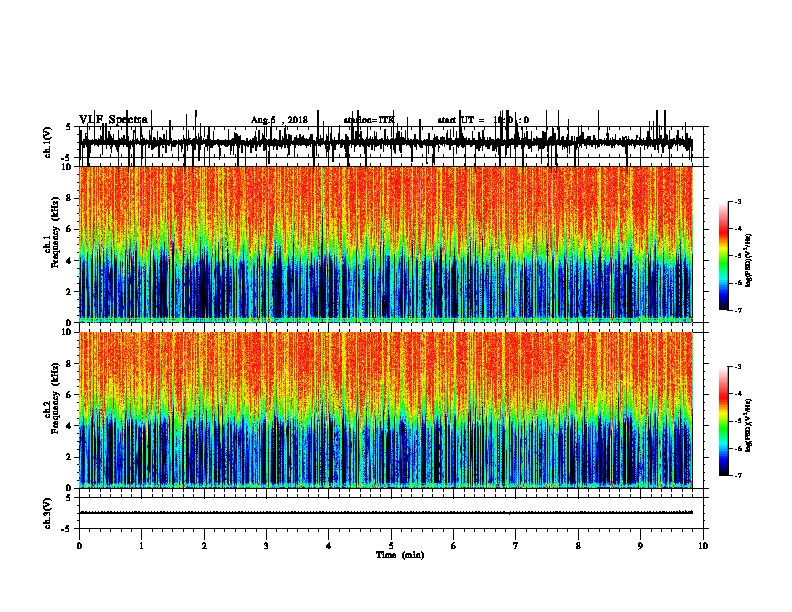Click the "6" kHz tick on ch.2 axis

coord(69,395)
